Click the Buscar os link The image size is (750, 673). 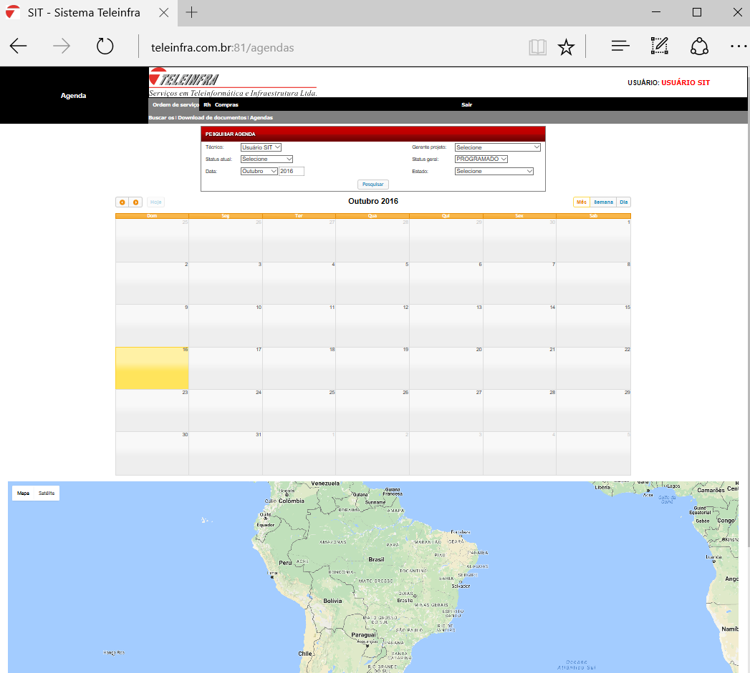[161, 118]
